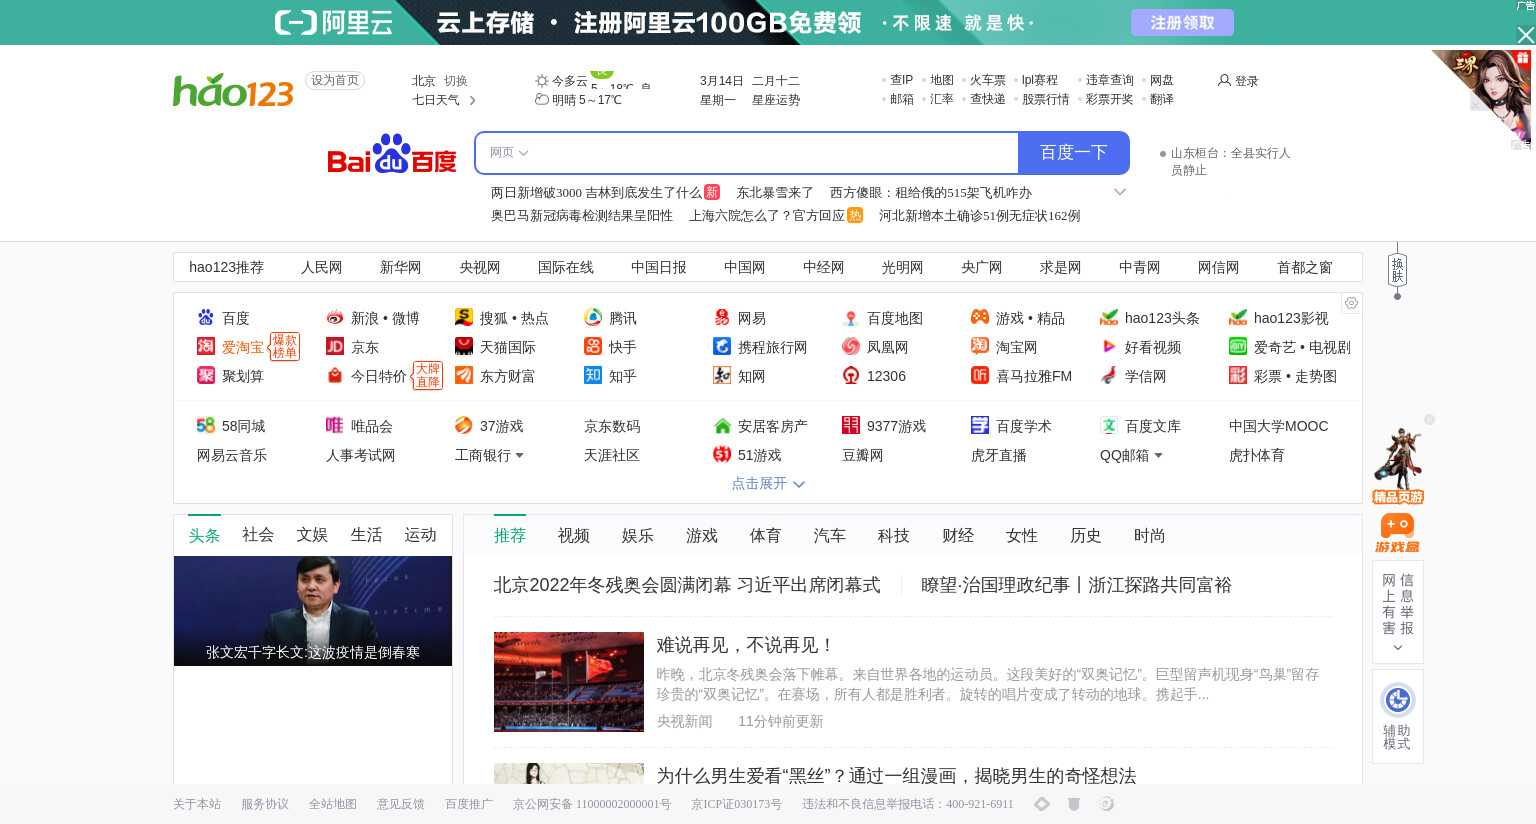Open the 张文宏 headline news image
The image size is (1536, 824).
click(313, 611)
